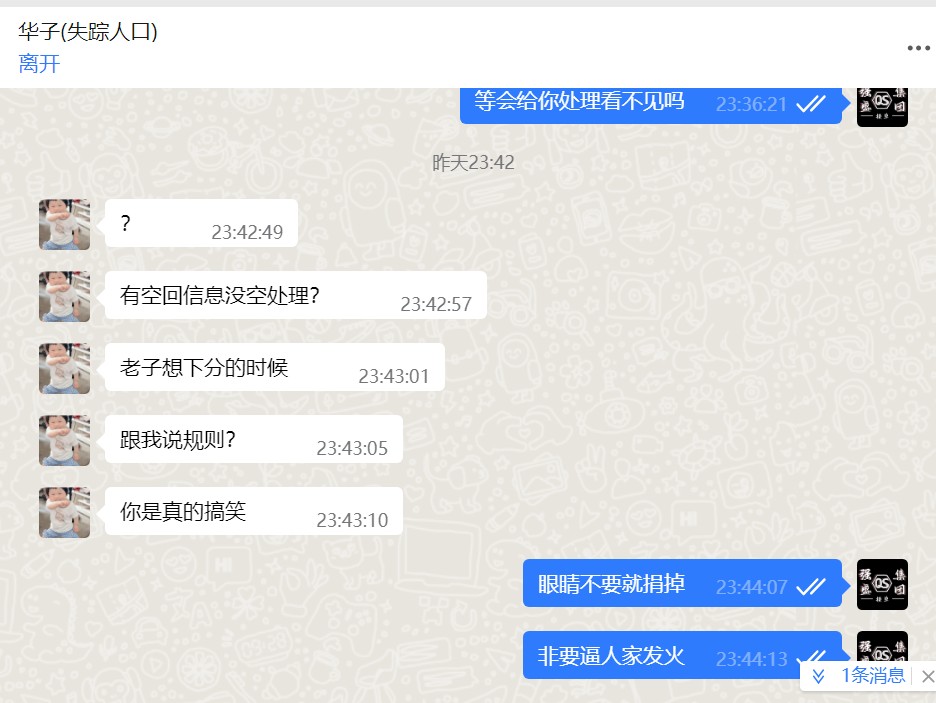This screenshot has width=936, height=703.
Task: Click read-receipt double checkmark at 23:36:21
Action: [x=811, y=104]
